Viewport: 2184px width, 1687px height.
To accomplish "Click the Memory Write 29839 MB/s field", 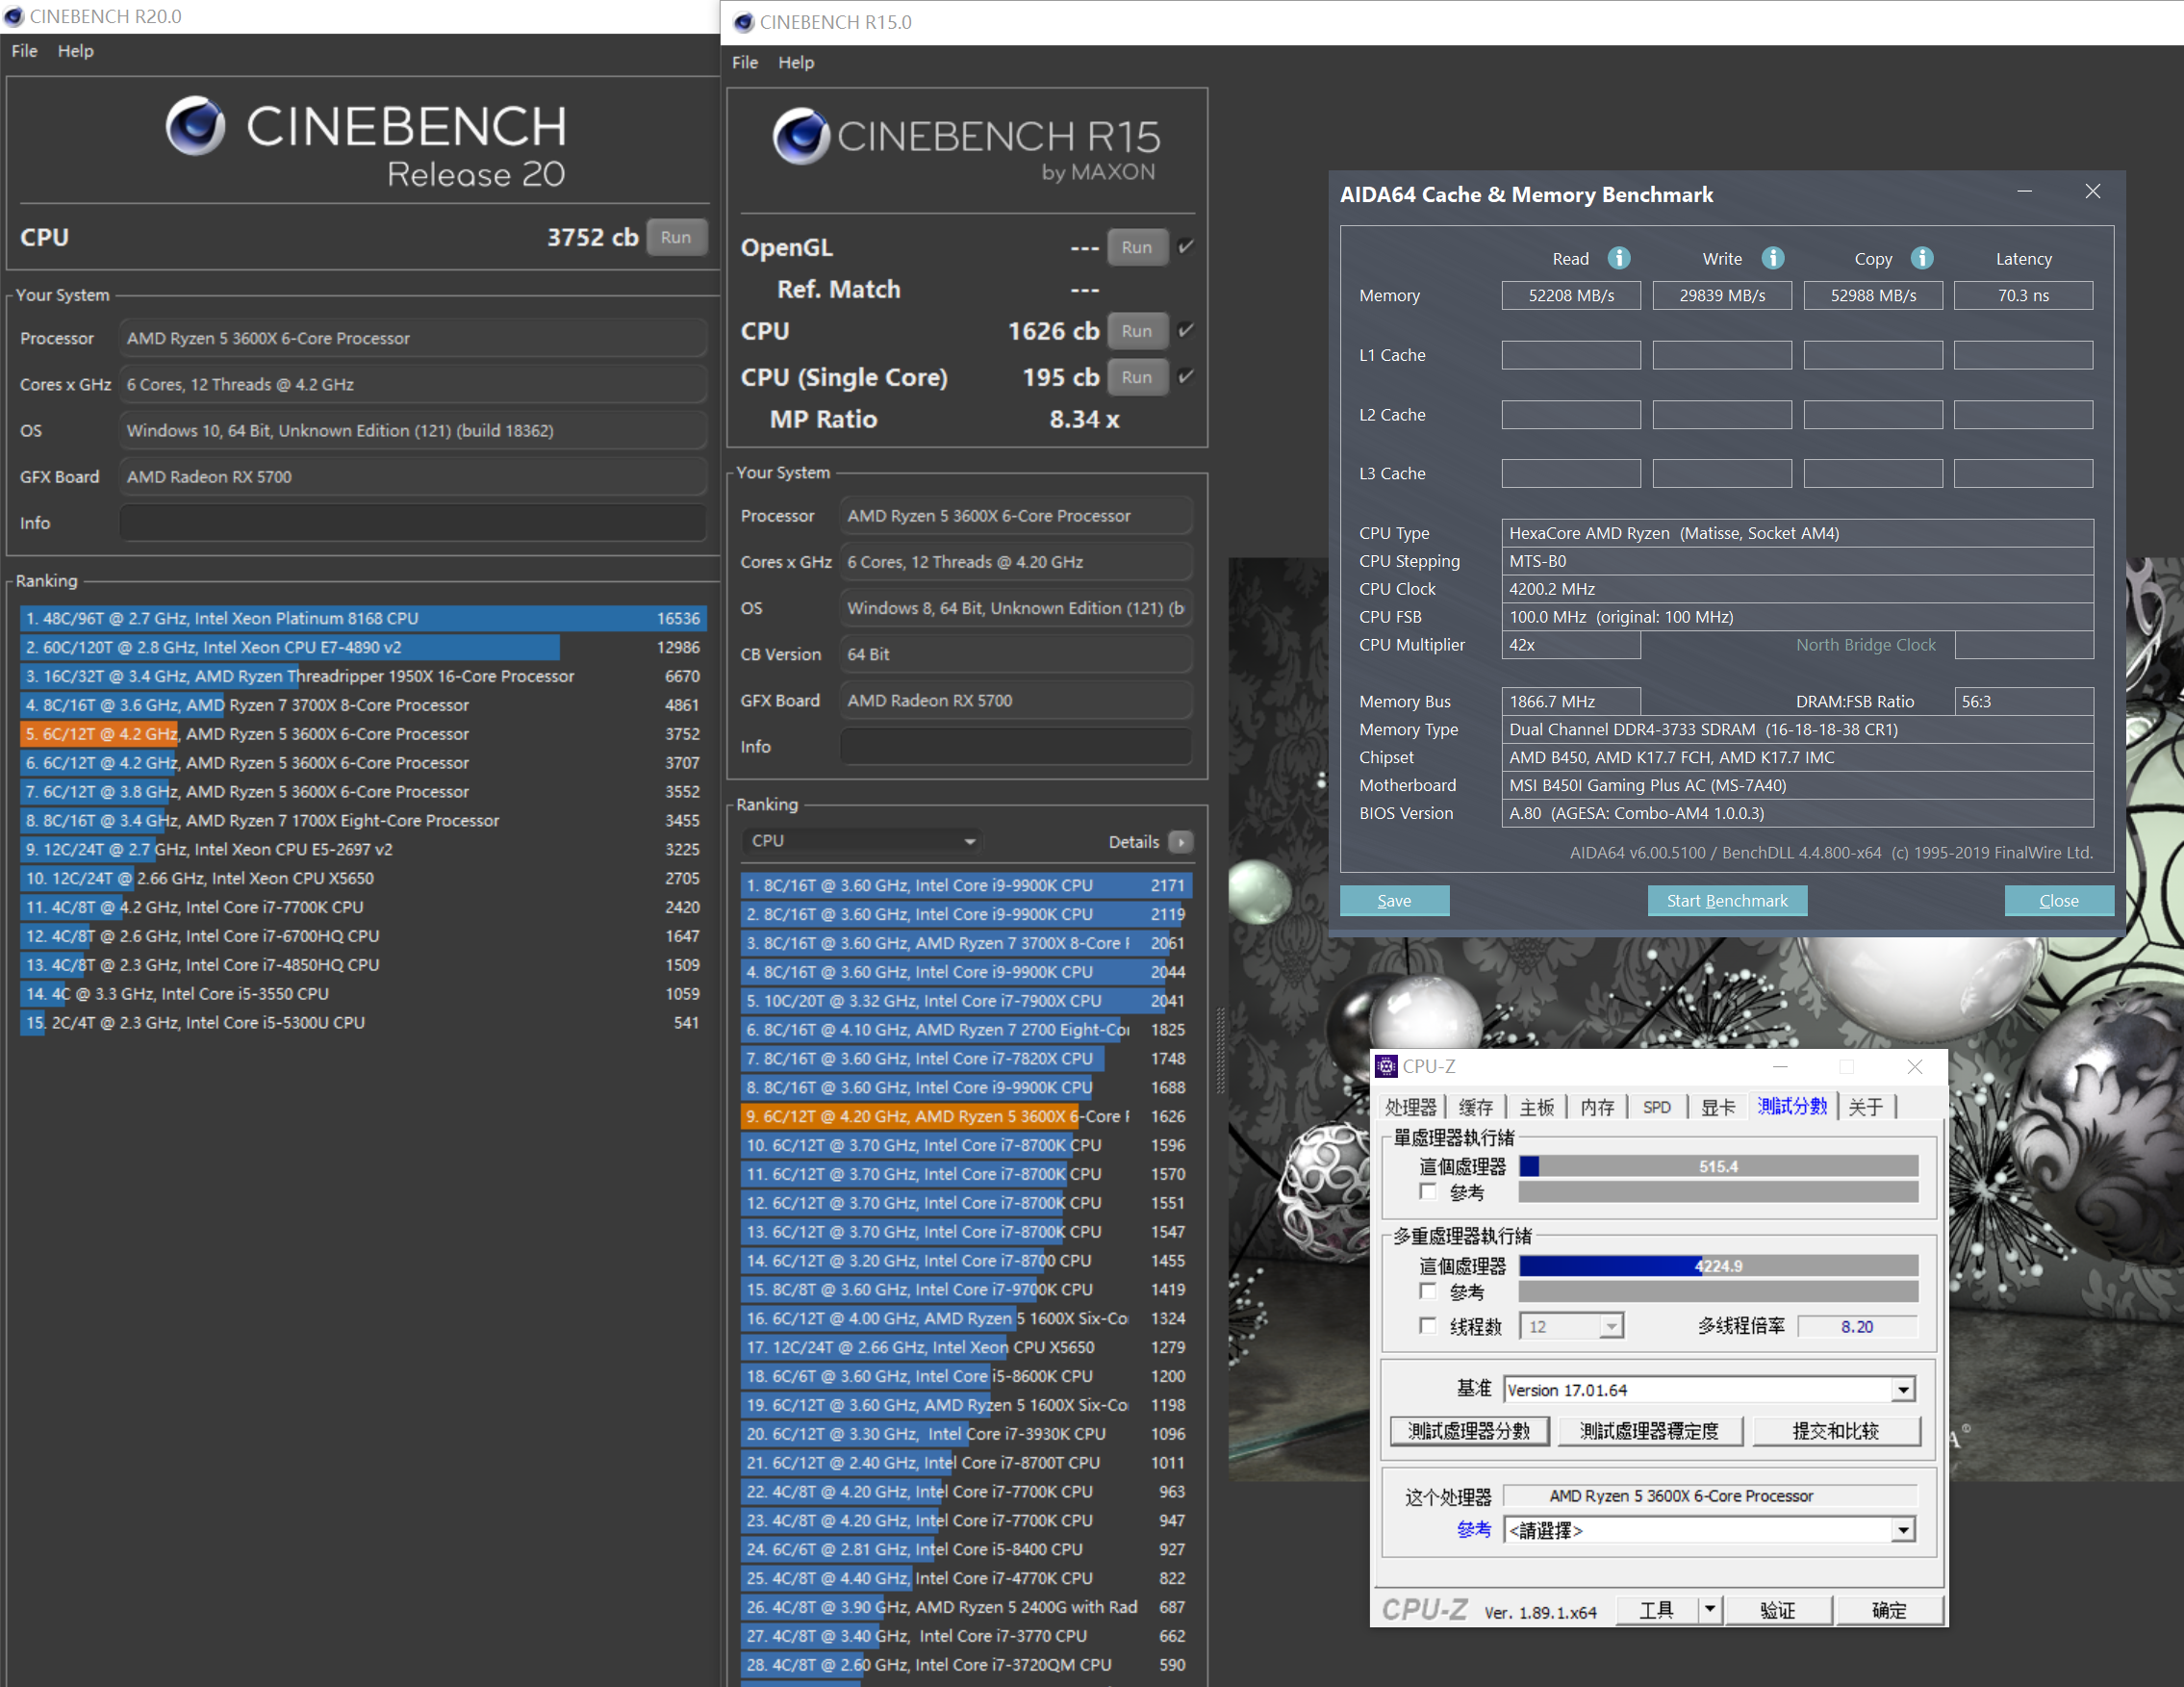I will click(x=1721, y=295).
